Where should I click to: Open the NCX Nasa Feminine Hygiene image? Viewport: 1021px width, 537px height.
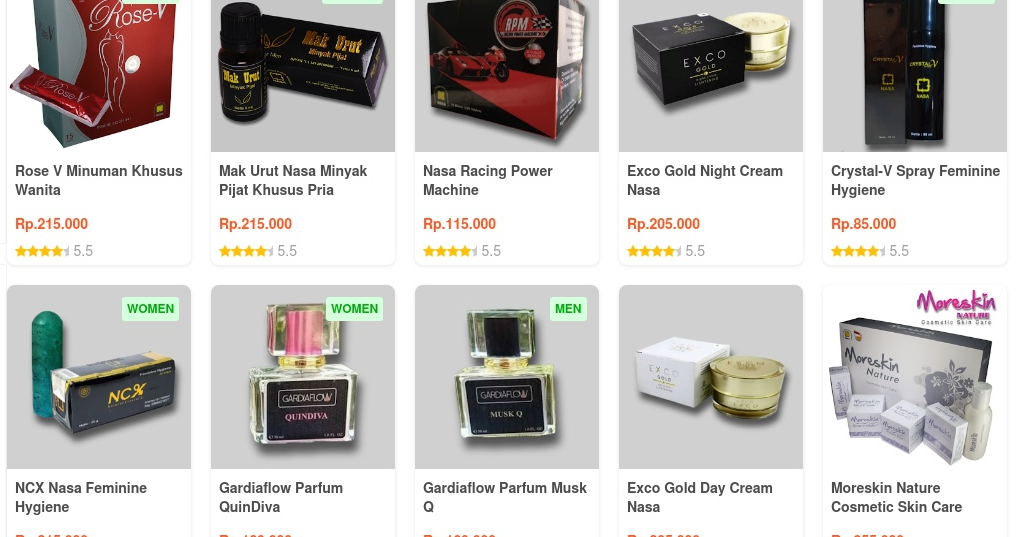pos(99,377)
